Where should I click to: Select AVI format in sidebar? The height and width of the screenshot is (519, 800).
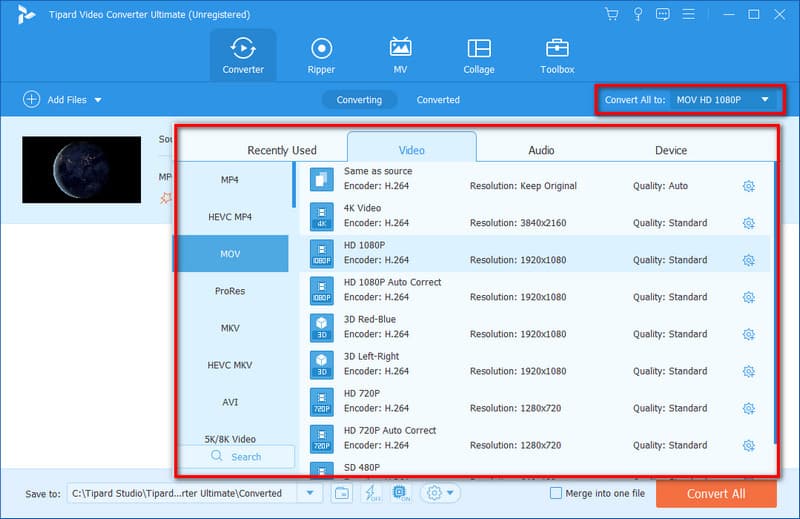[x=230, y=402]
